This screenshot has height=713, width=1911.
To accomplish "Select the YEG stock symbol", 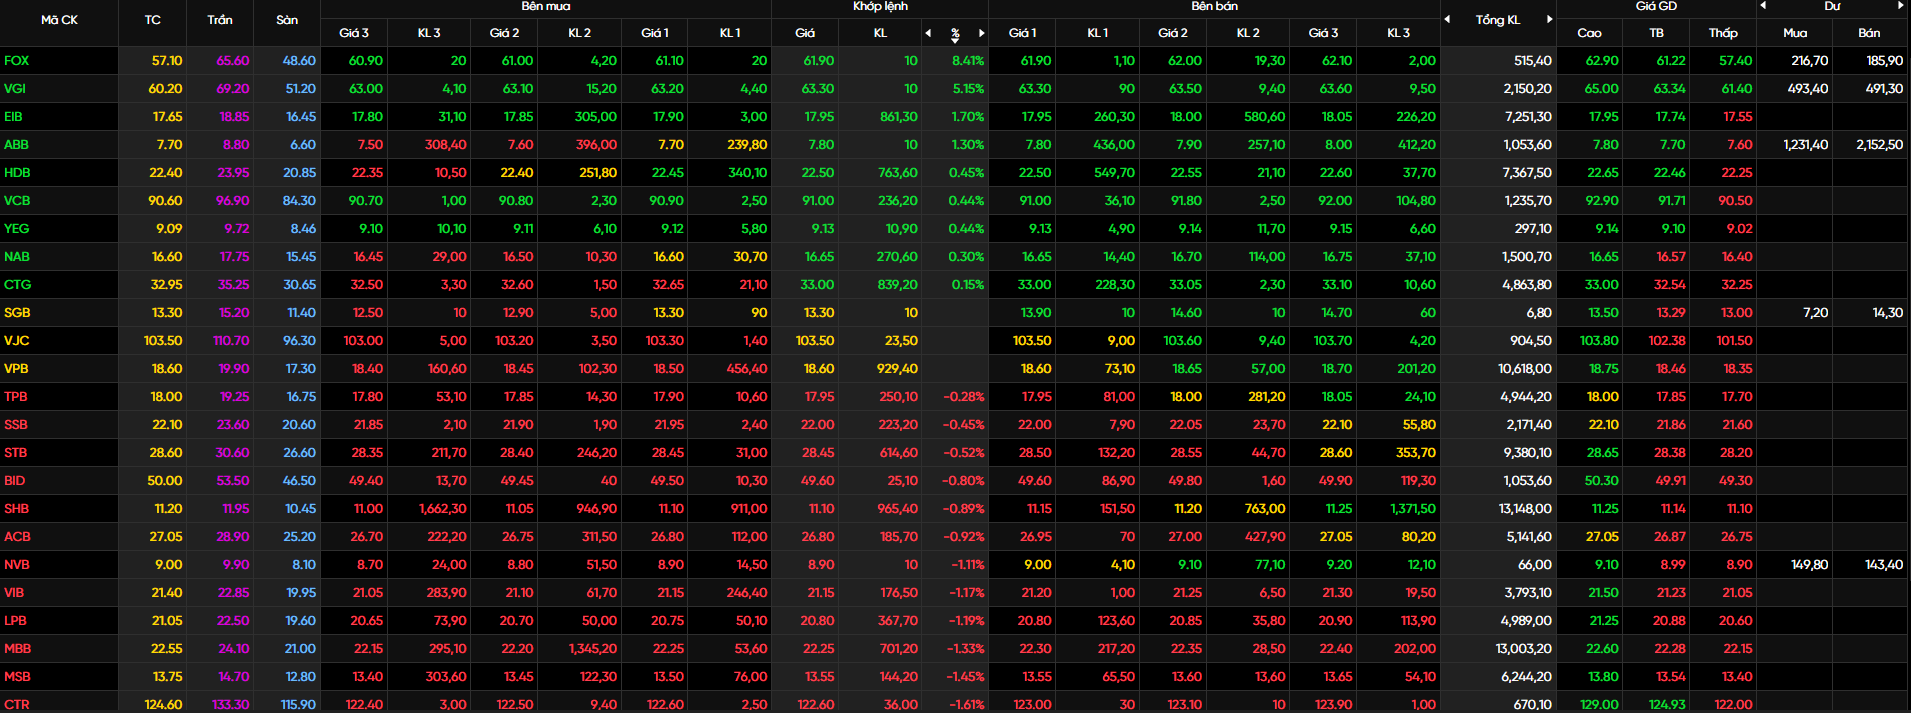I will click(17, 229).
